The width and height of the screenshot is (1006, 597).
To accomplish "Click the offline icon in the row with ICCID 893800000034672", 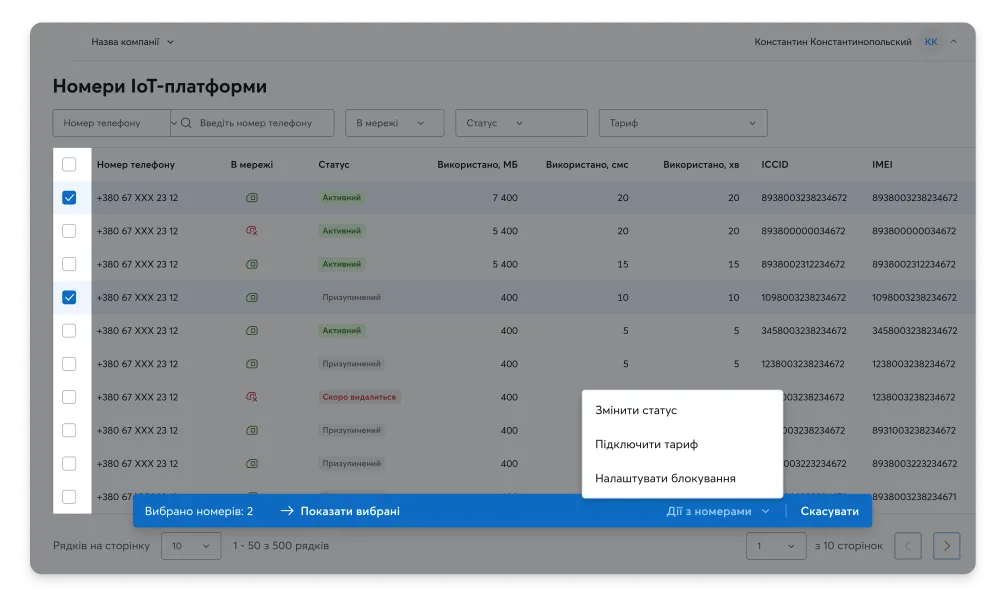I will coord(252,231).
